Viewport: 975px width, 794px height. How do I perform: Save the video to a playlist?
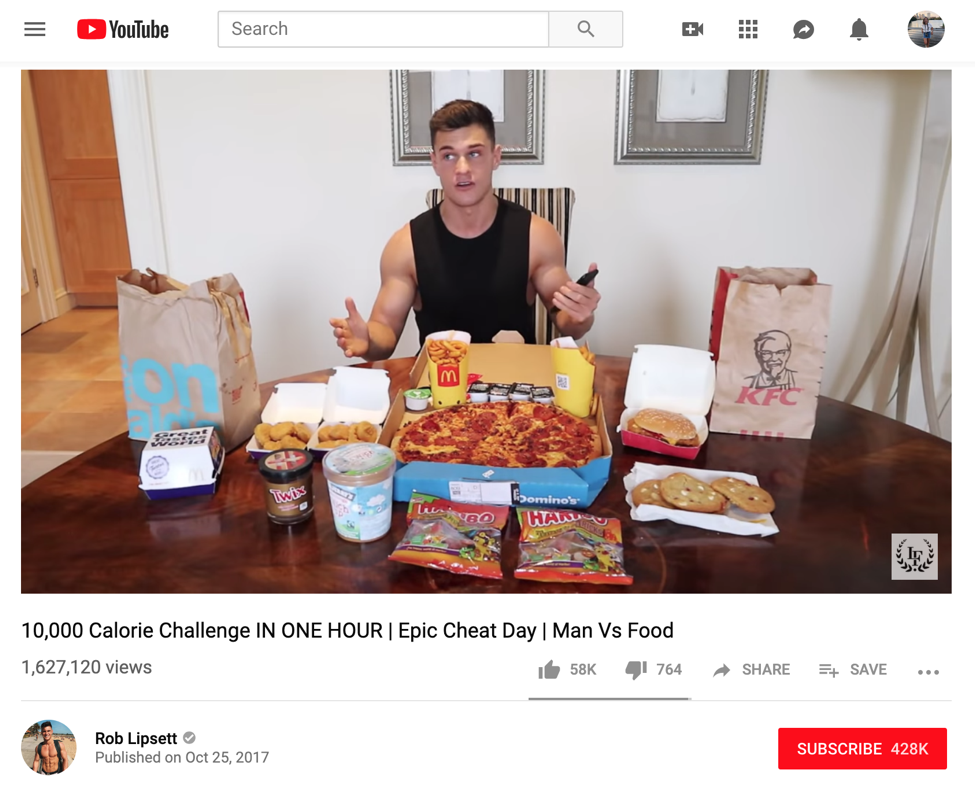pos(853,670)
